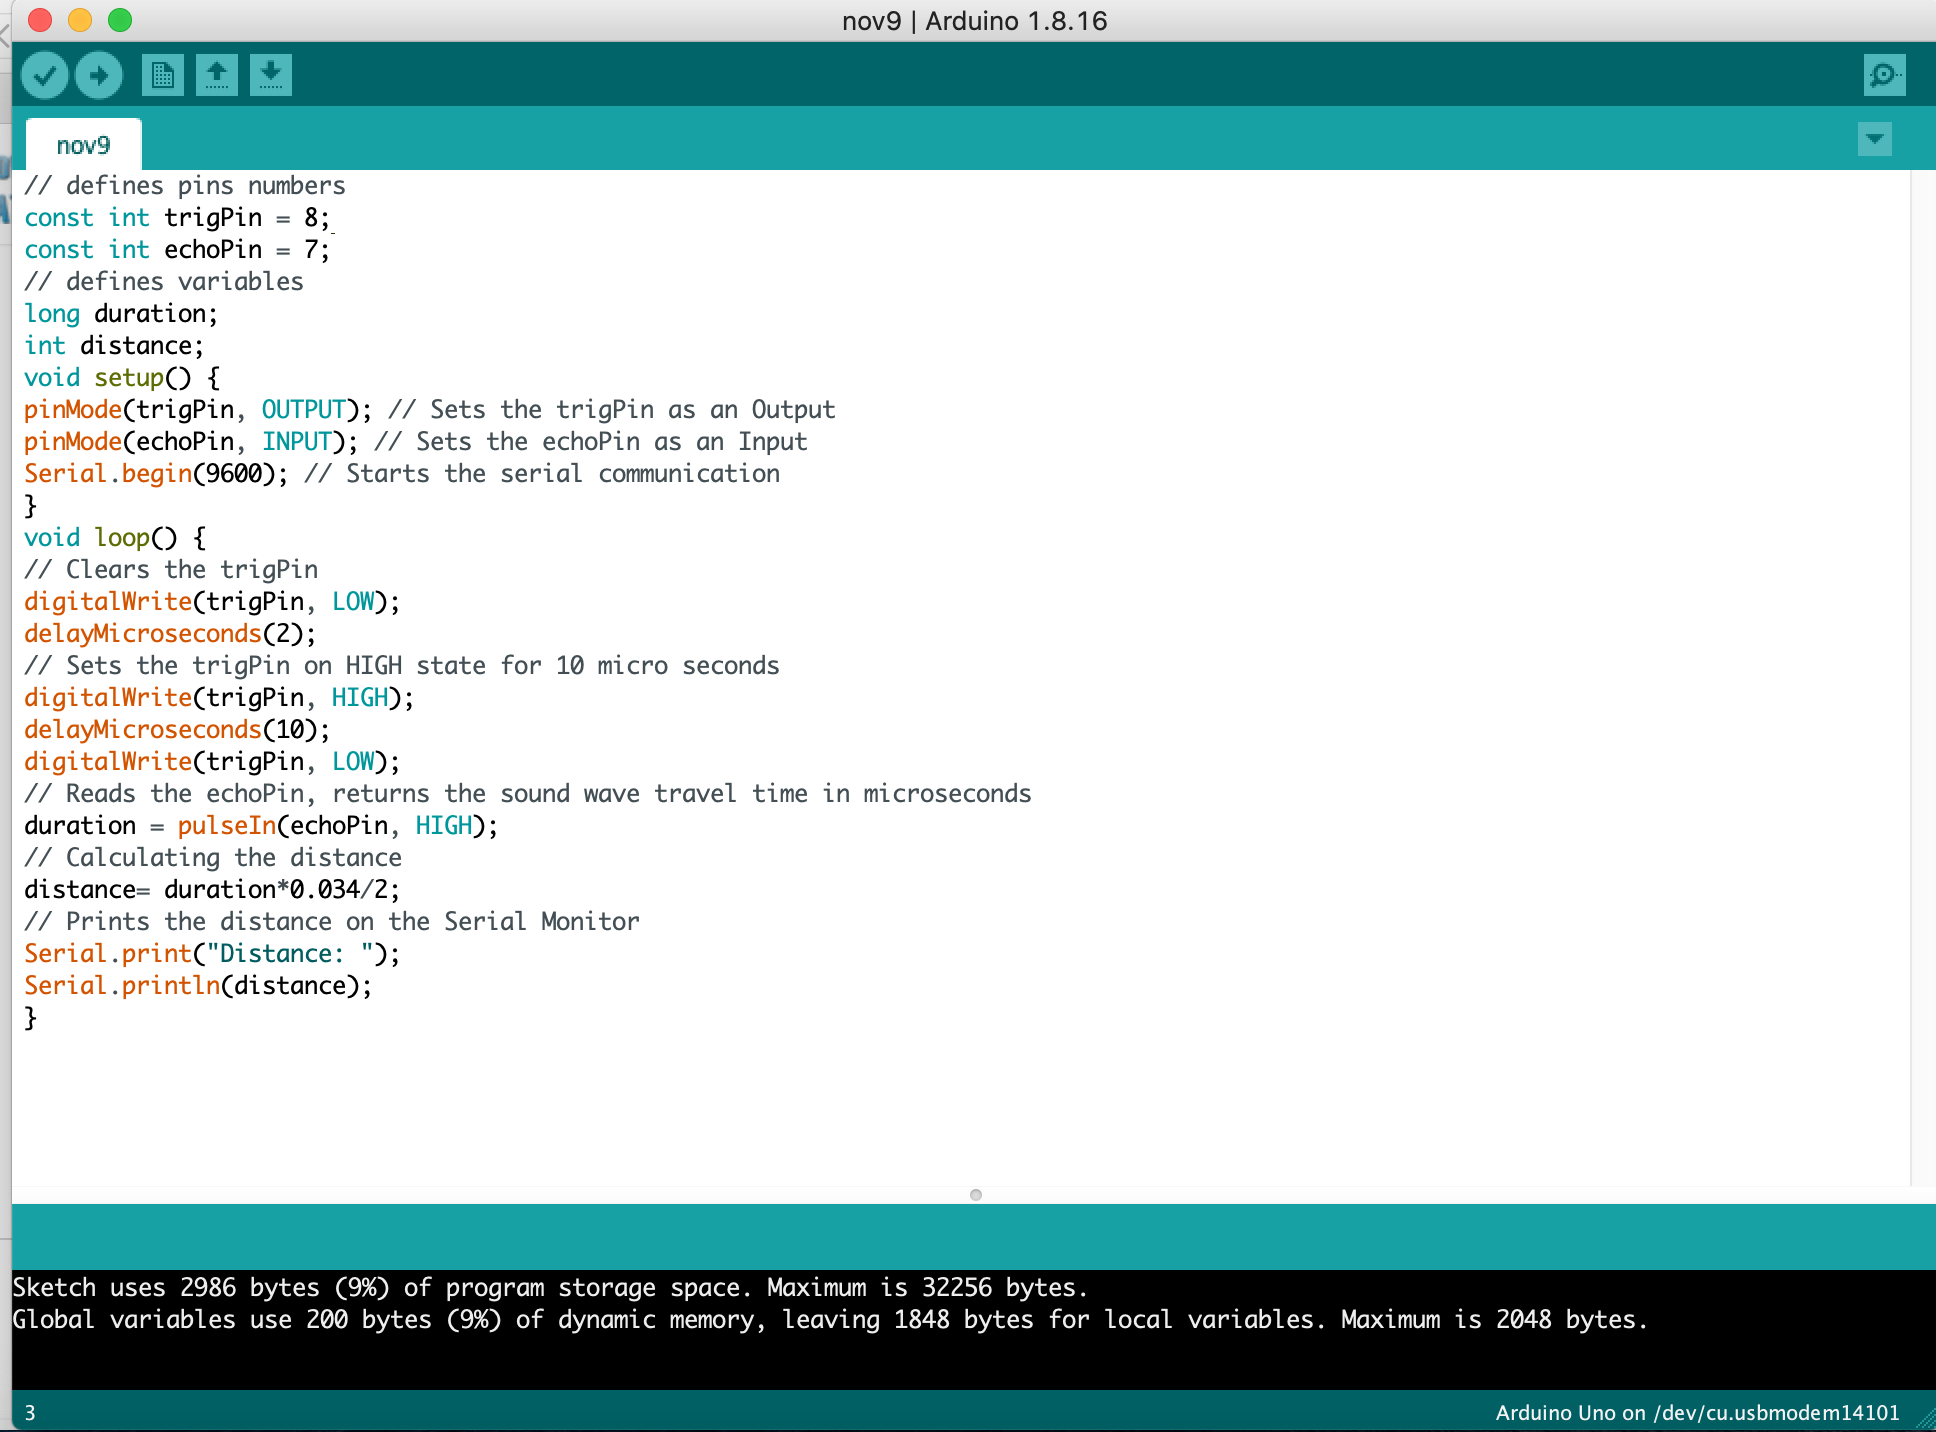Click on 'long duration;' declaration
The width and height of the screenshot is (1936, 1432).
[121, 314]
